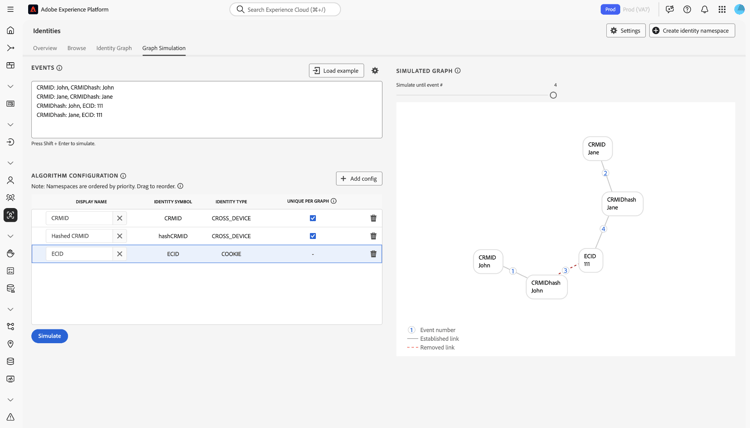This screenshot has height=428, width=750.
Task: Select the ECID 111 graph node
Action: click(x=590, y=260)
